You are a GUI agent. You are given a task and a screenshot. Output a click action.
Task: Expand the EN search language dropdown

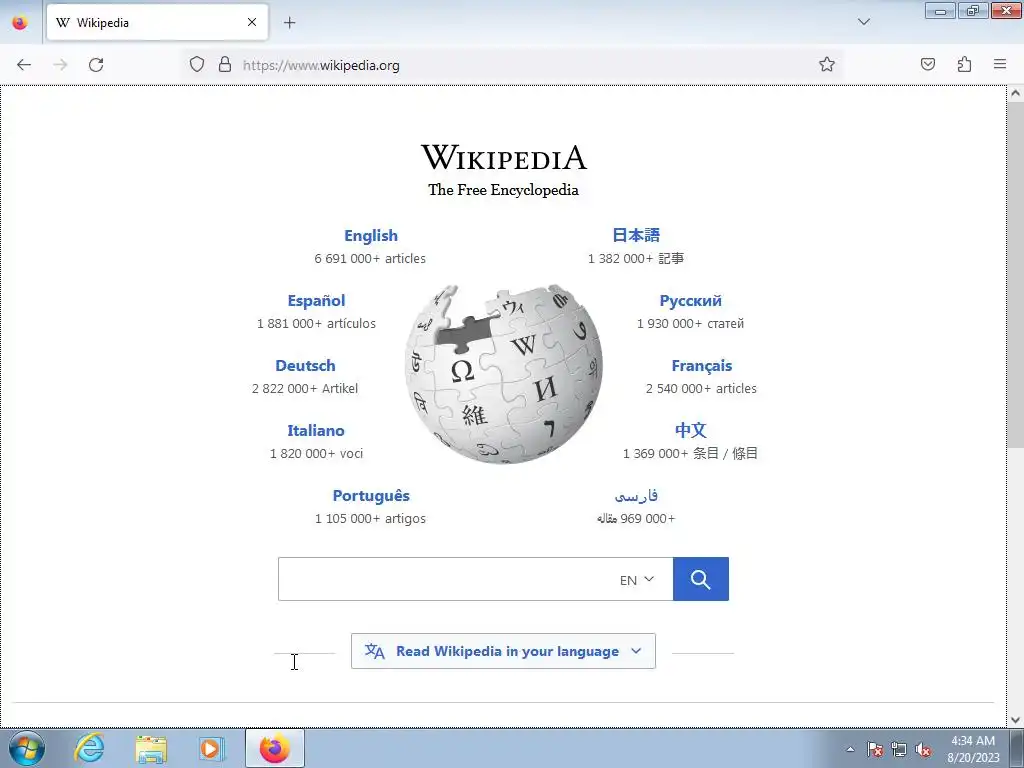pos(637,580)
